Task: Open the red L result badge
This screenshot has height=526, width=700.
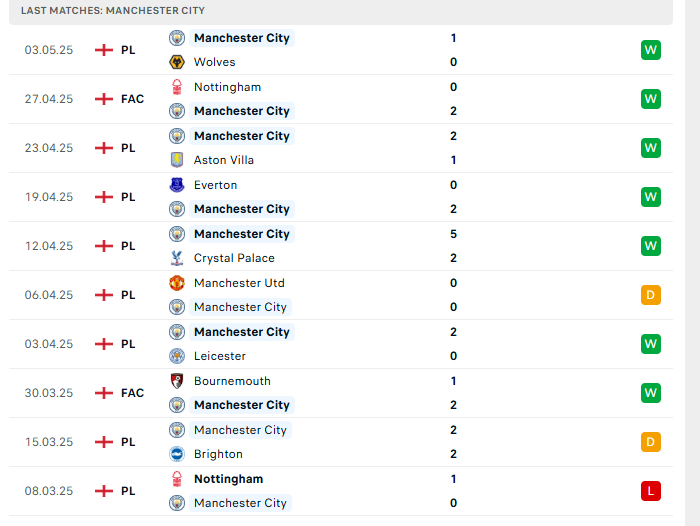Action: pyautogui.click(x=650, y=491)
